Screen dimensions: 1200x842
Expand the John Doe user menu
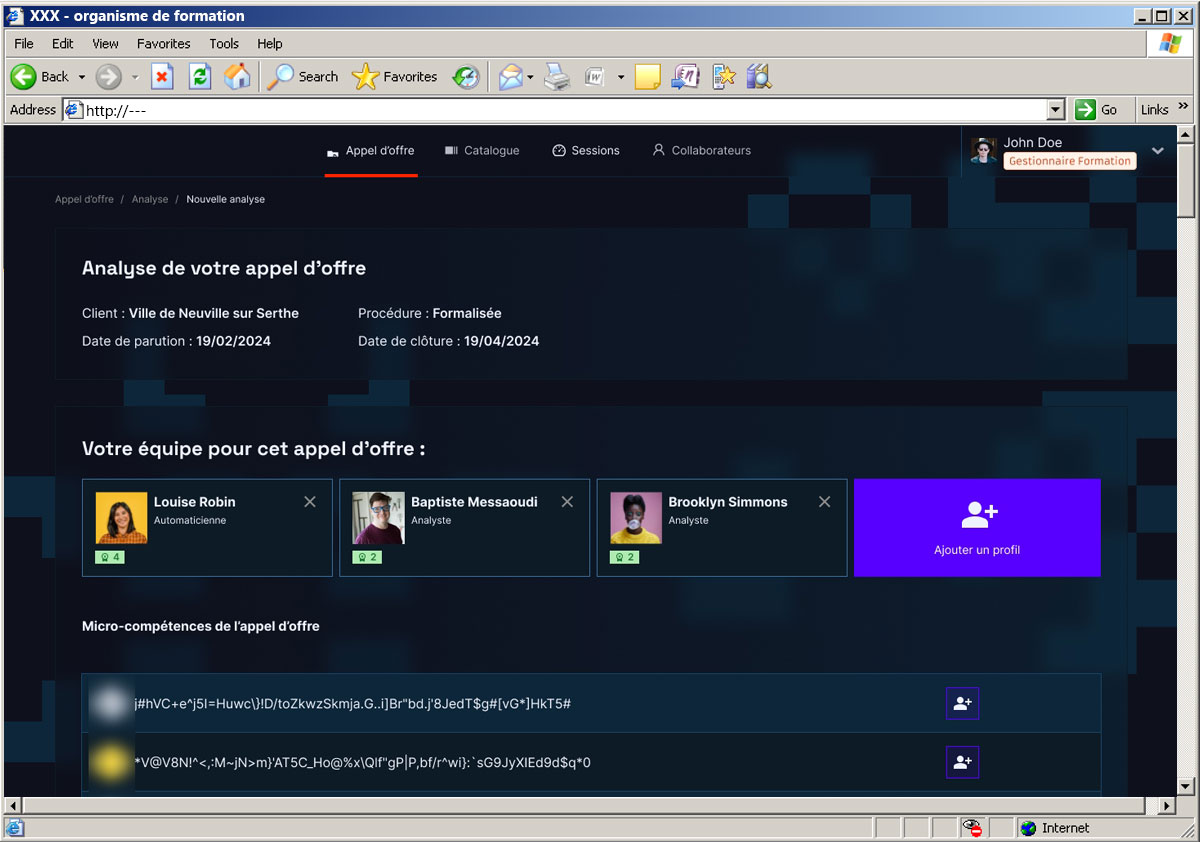tap(1157, 151)
